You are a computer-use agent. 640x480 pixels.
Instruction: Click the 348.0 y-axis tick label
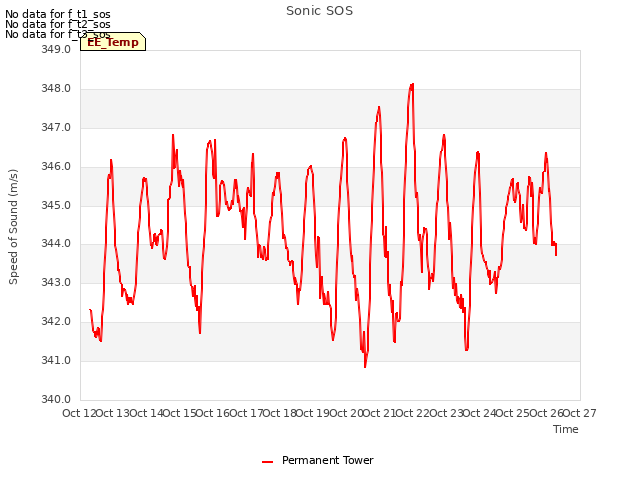click(56, 89)
